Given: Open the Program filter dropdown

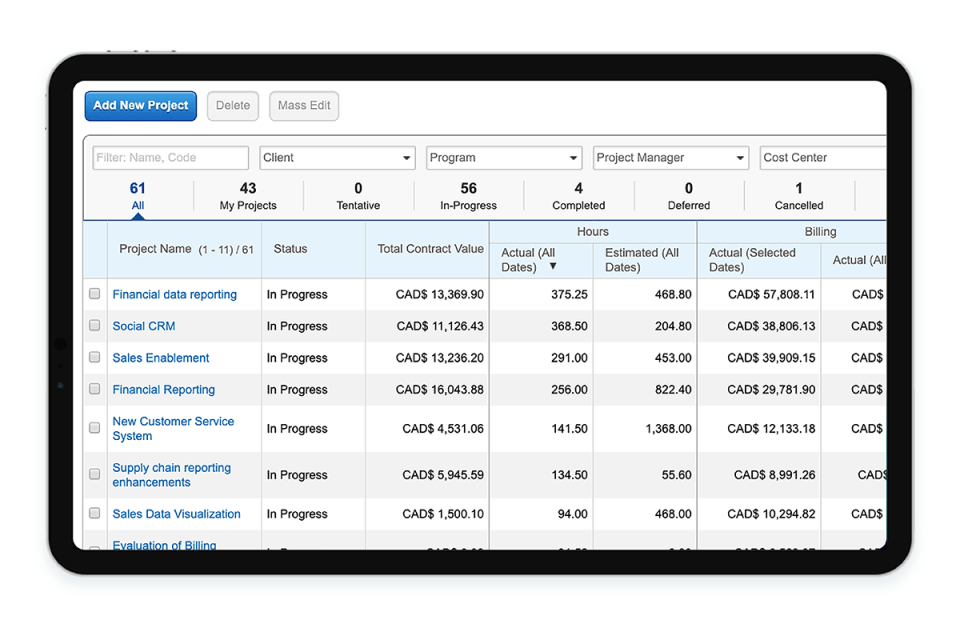Looking at the screenshot, I should [x=504, y=157].
